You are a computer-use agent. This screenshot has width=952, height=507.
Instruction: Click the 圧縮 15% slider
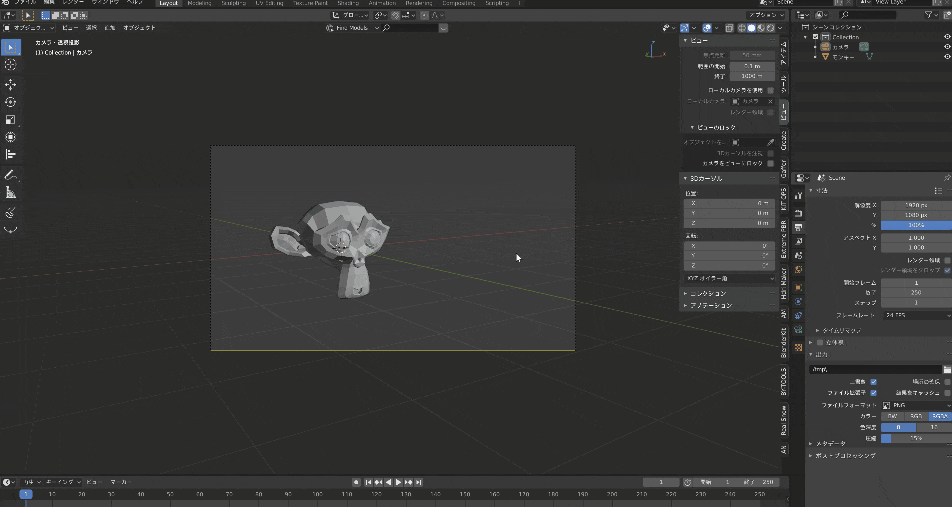click(916, 438)
